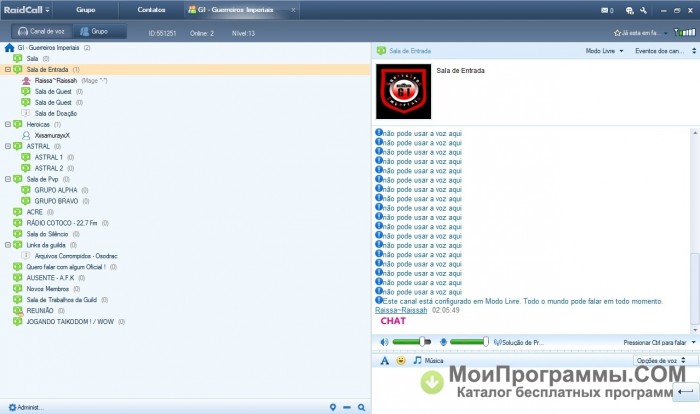Click the chat scrollbar up arrow
Viewport: 700px width, 414px height.
pyautogui.click(x=695, y=133)
